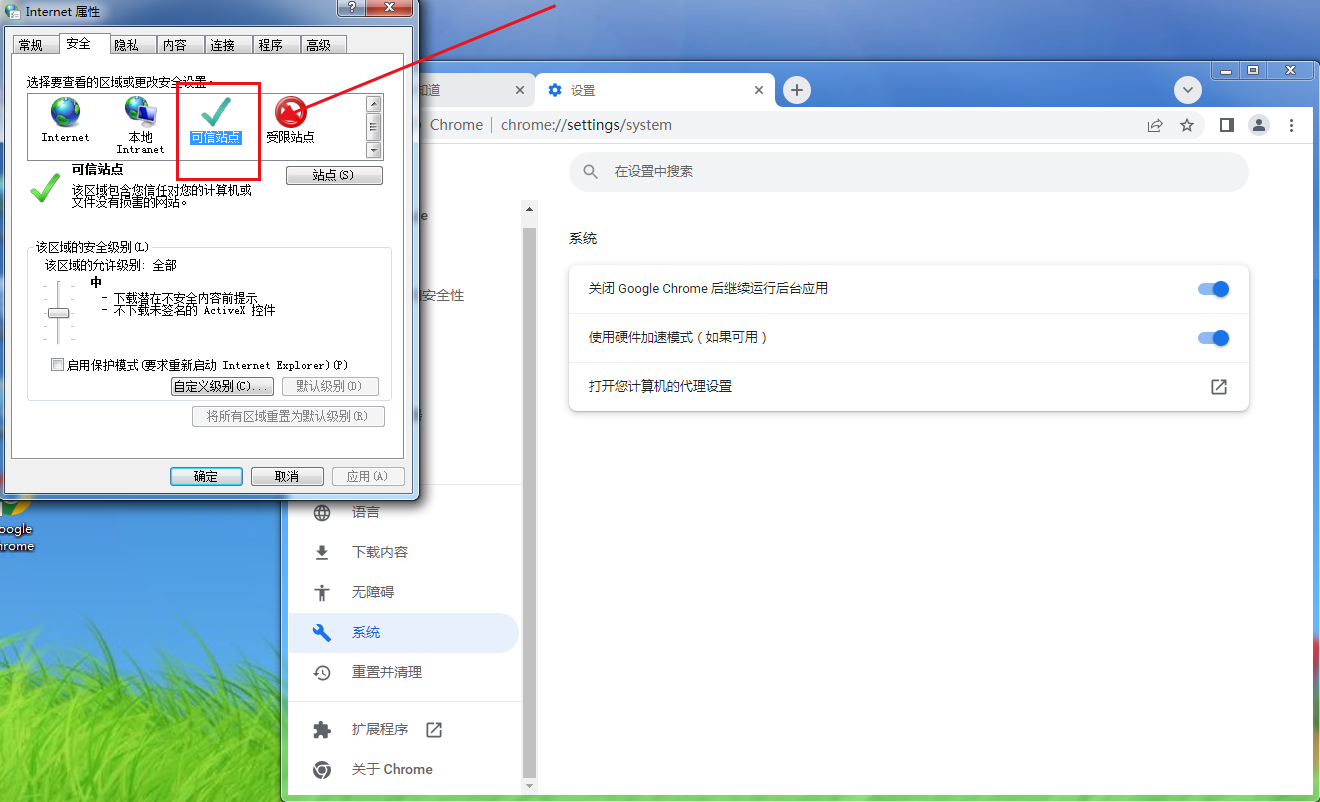Click the wrench icon beside 系统
The height and width of the screenshot is (802, 1320).
pos(322,633)
